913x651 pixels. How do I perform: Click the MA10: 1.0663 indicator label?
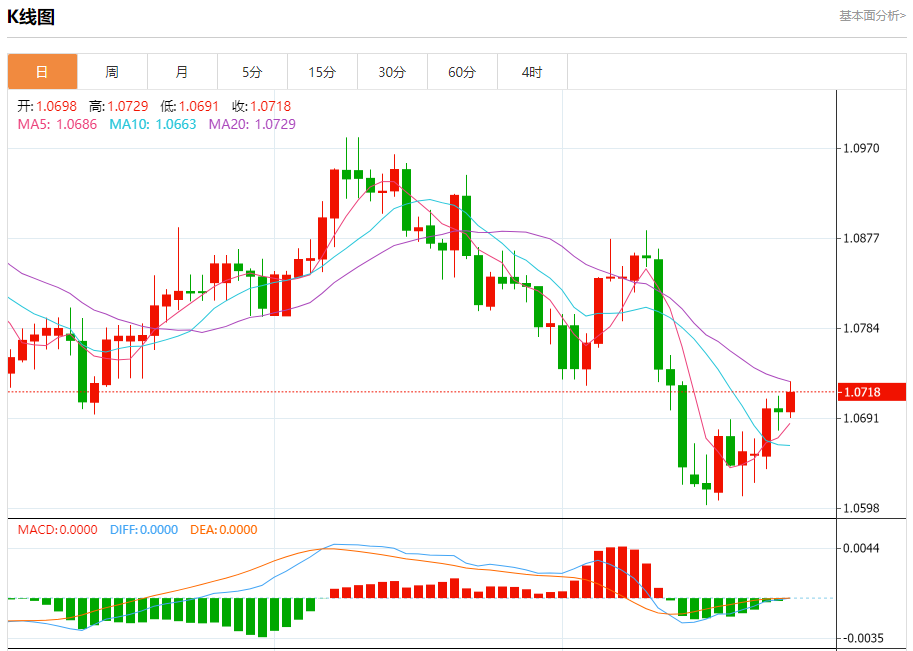pyautogui.click(x=153, y=124)
